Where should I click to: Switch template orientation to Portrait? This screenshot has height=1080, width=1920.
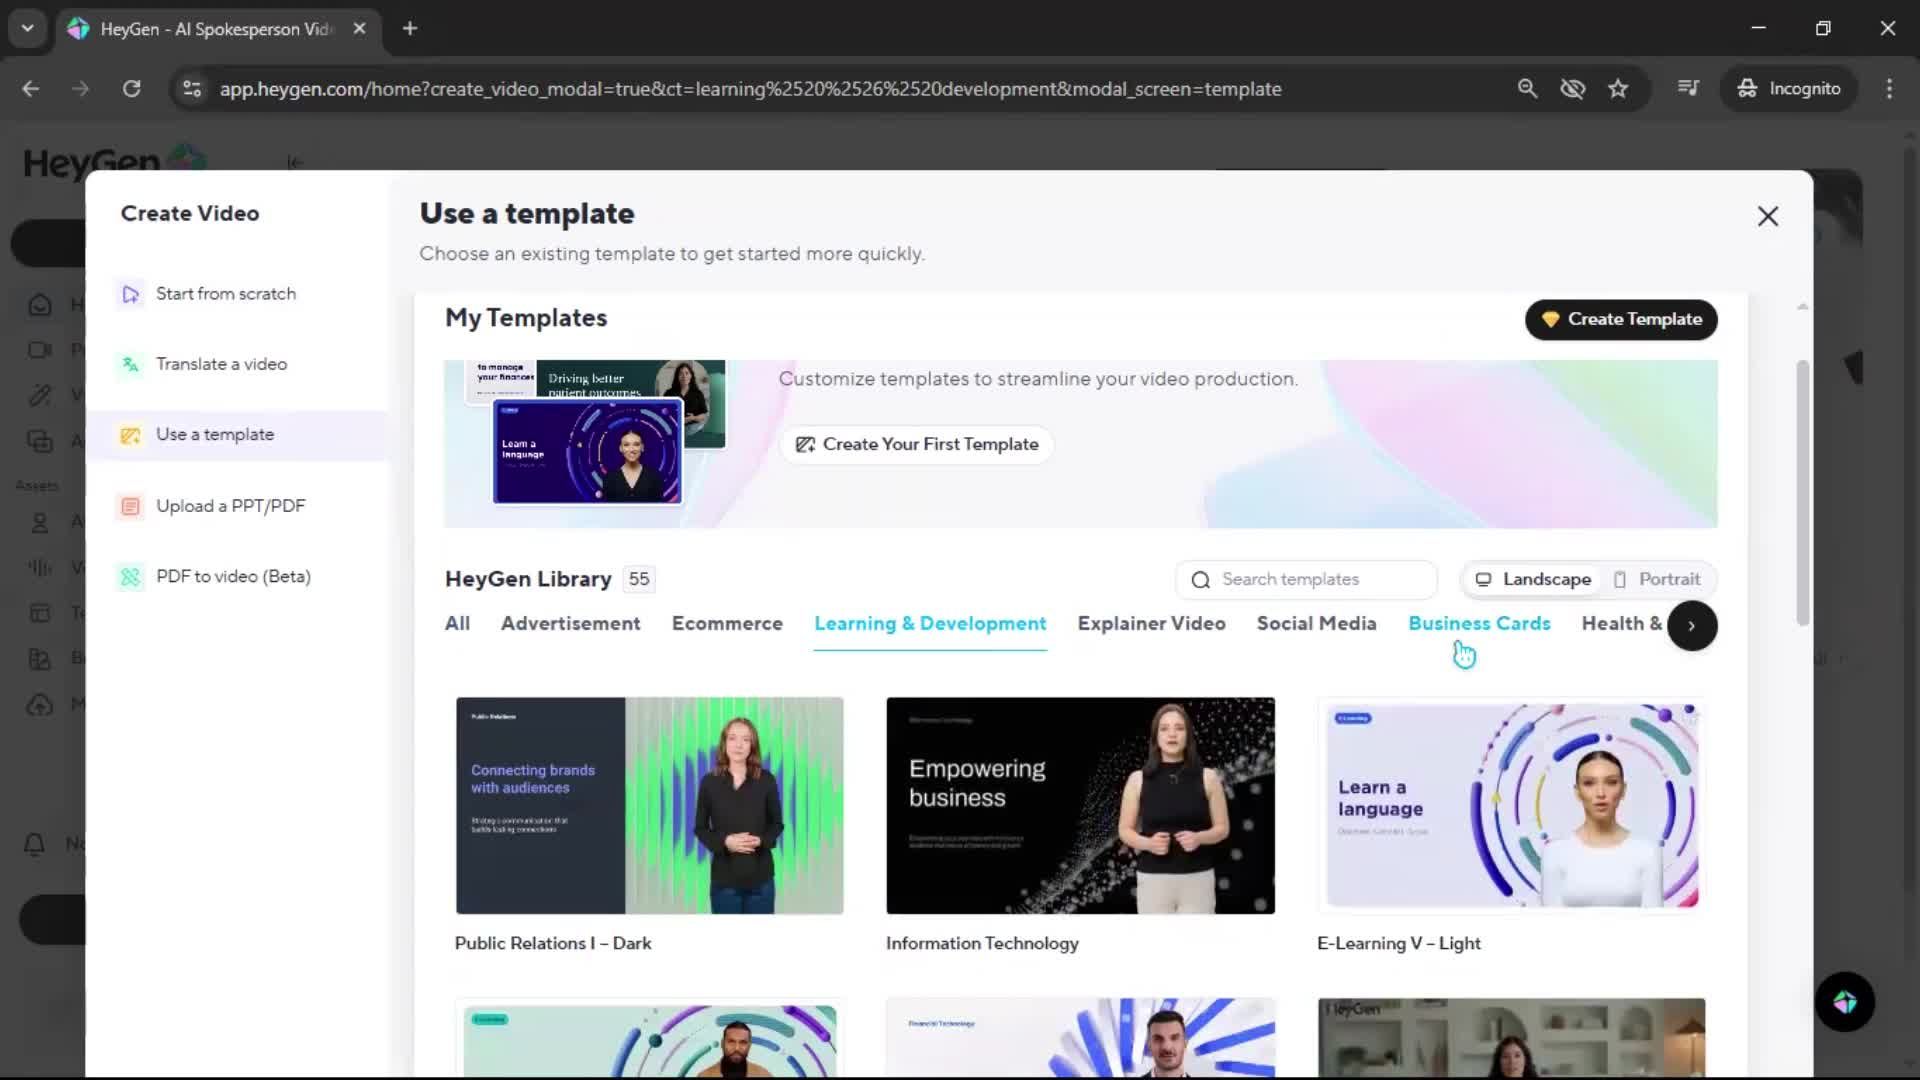(1656, 580)
